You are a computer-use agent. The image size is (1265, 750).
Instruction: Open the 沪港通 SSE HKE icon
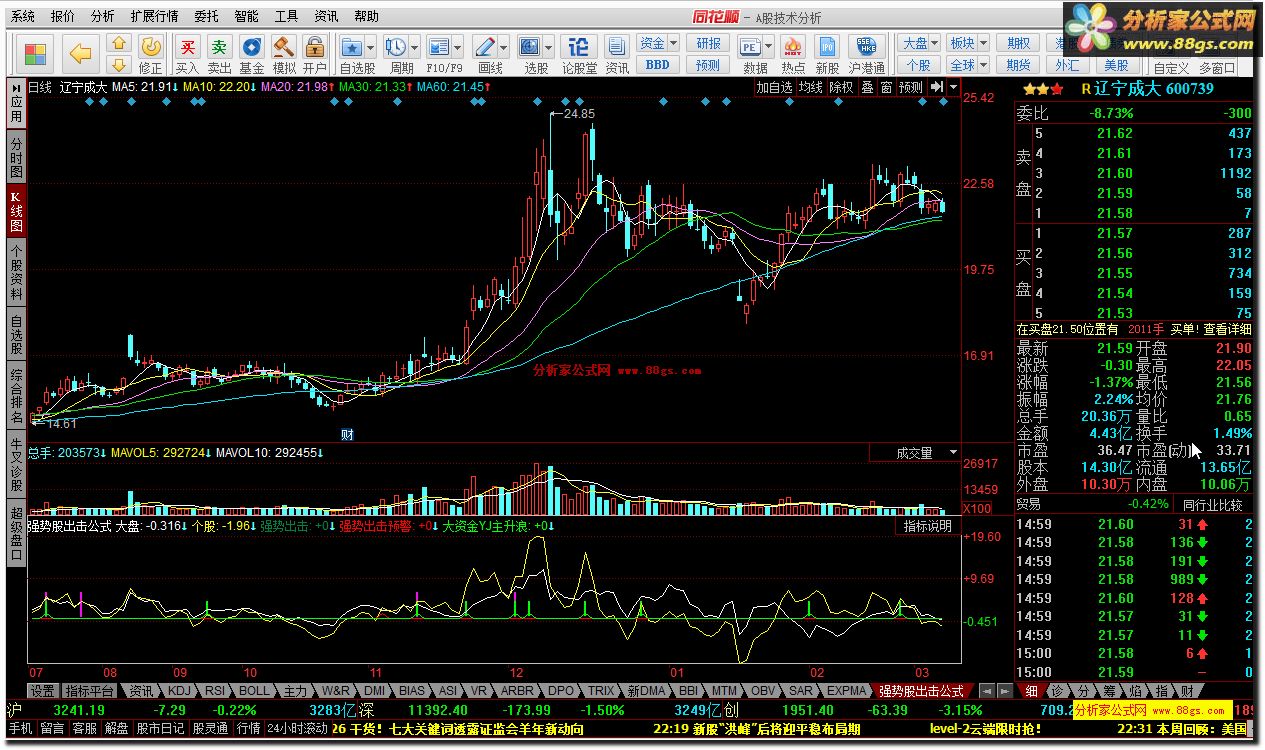[x=866, y=46]
